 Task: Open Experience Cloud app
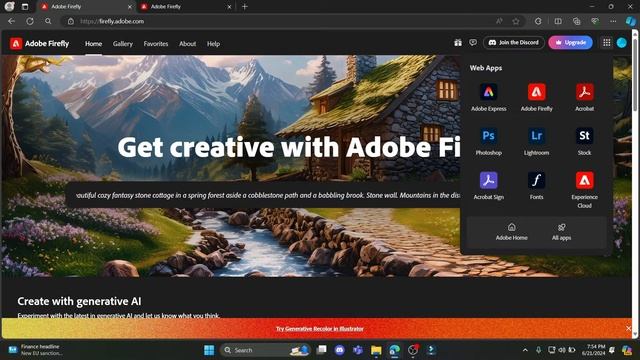tap(584, 190)
